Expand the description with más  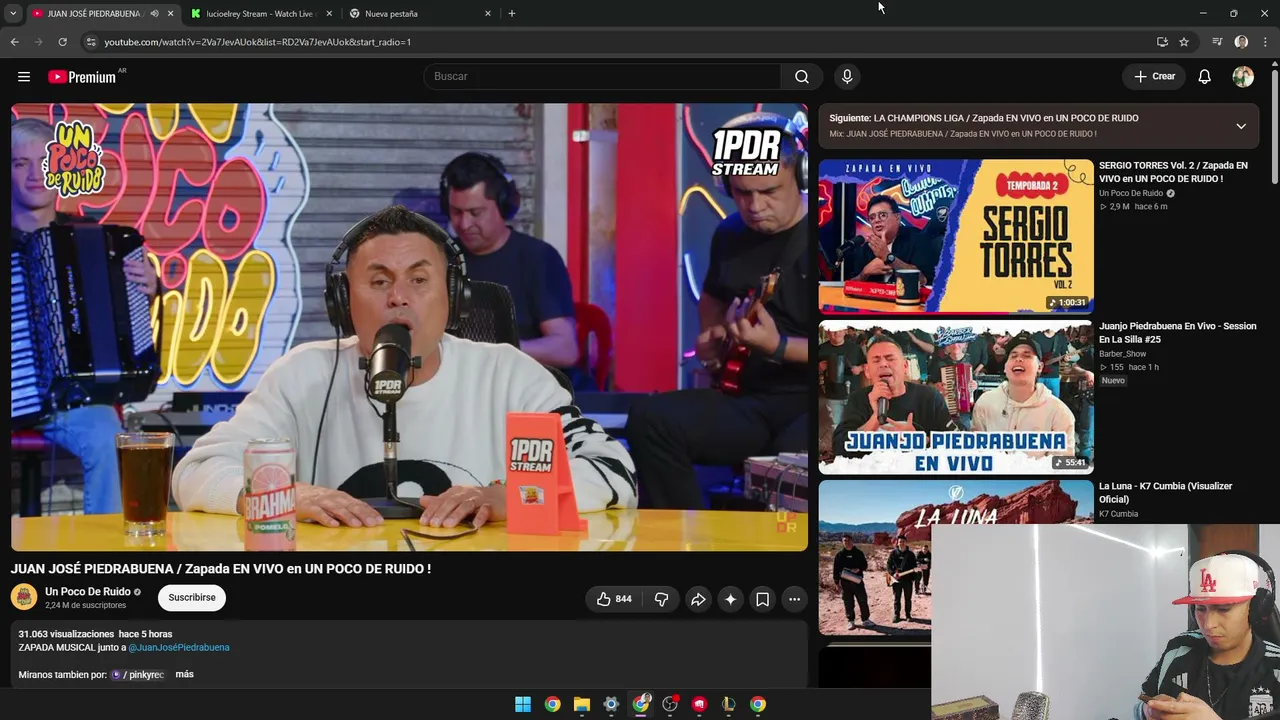(184, 675)
